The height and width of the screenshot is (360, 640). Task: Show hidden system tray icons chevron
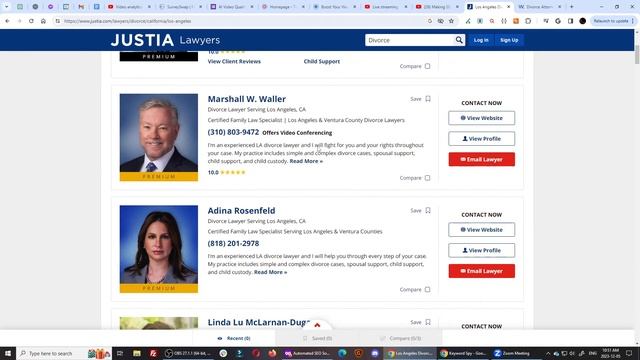tap(548, 353)
